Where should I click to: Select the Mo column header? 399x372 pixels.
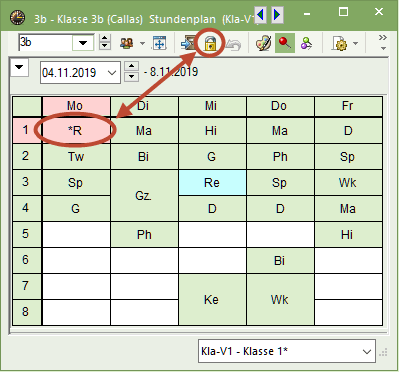click(x=76, y=106)
